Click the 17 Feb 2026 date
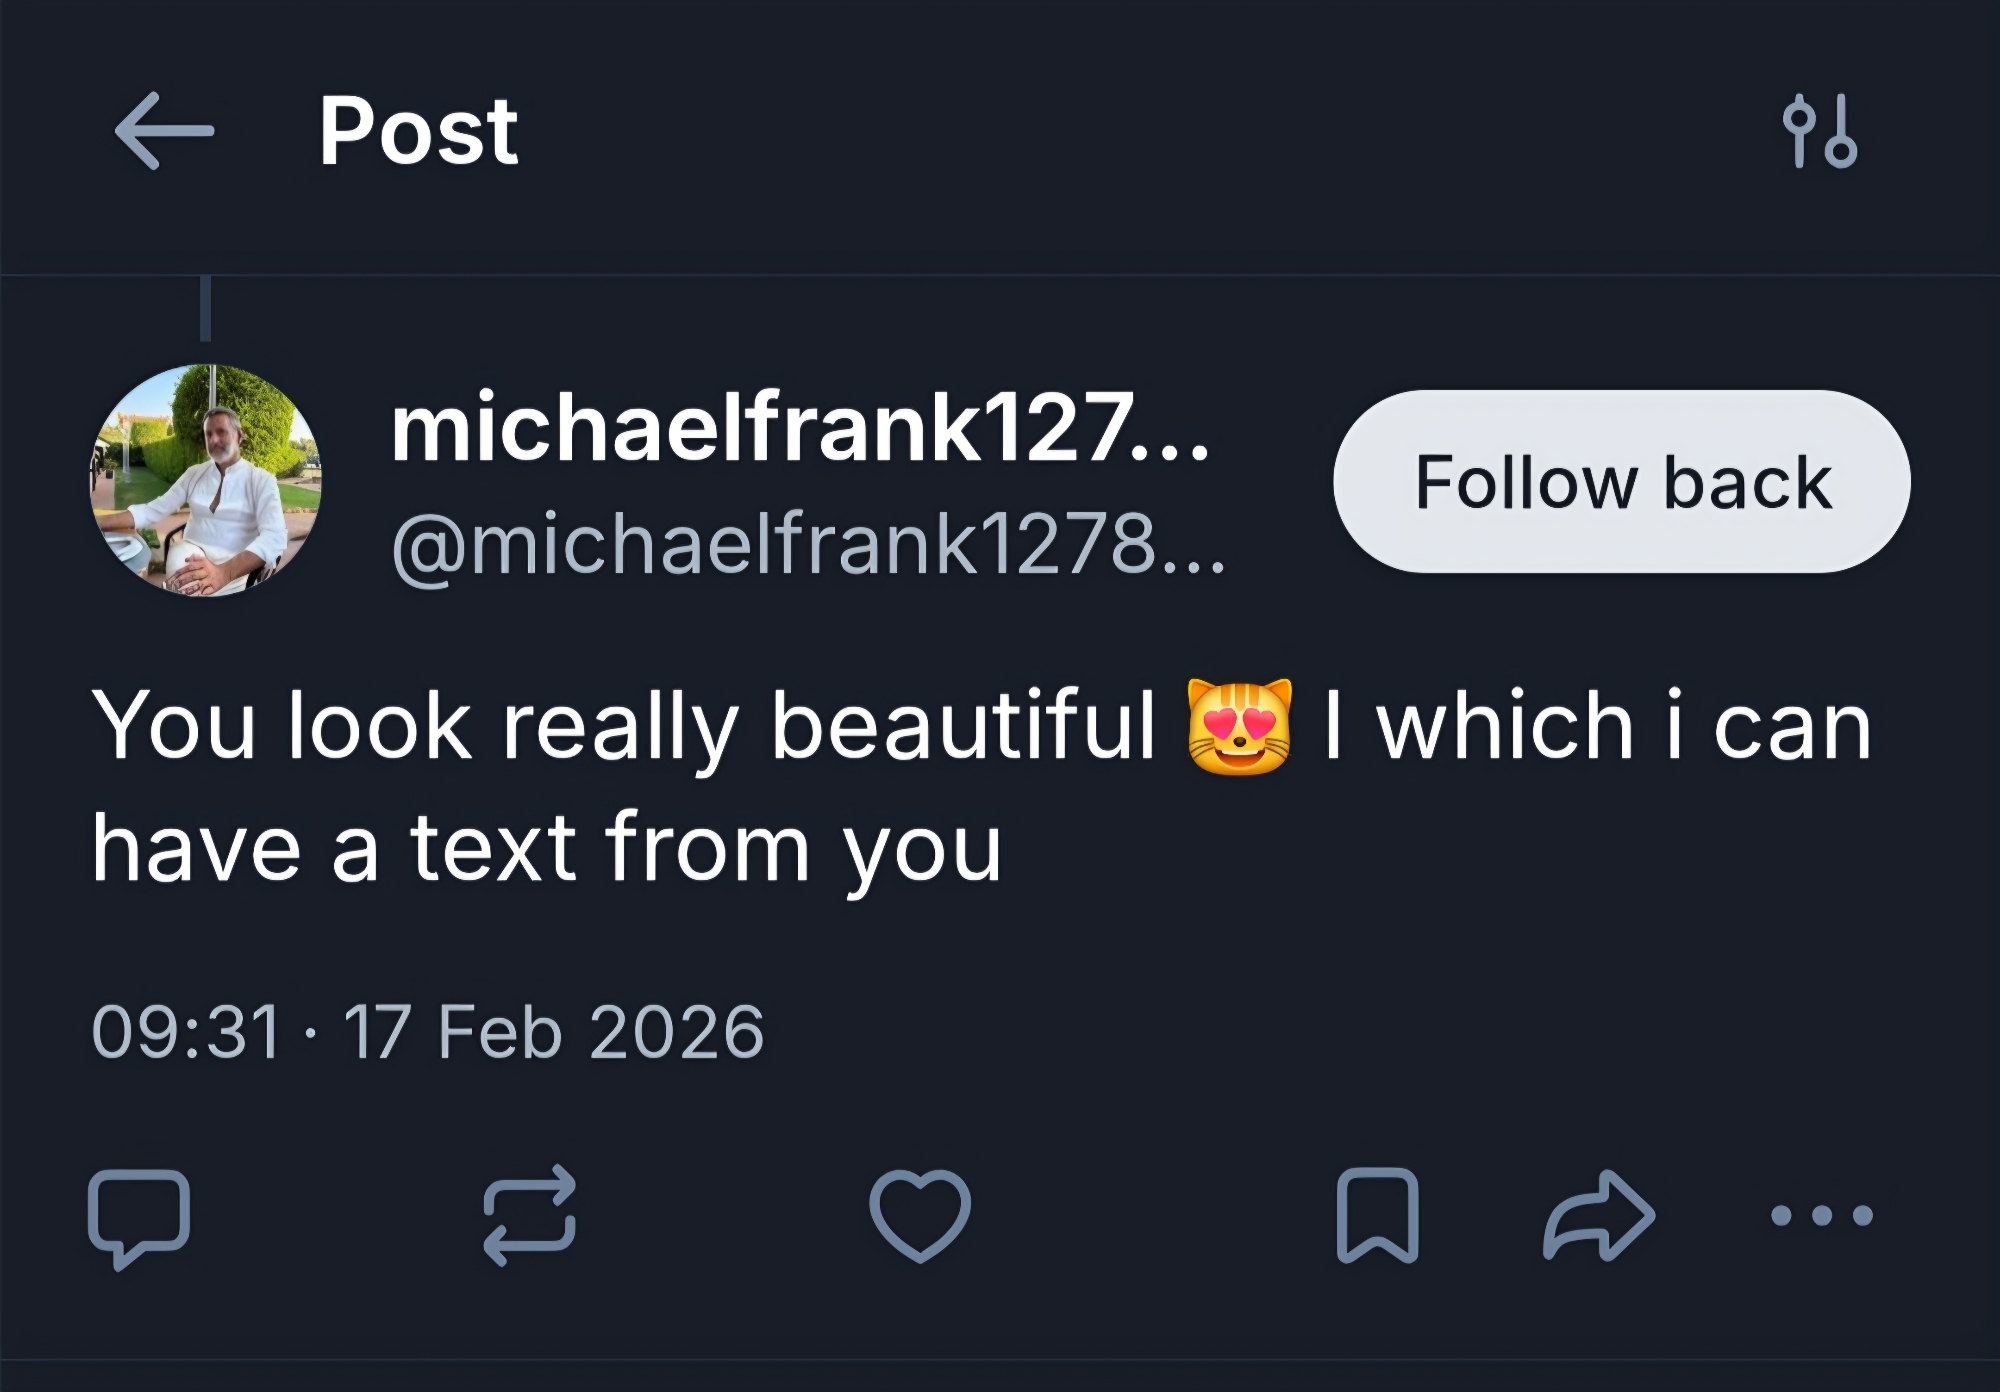This screenshot has height=1392, width=2000. coord(553,1032)
